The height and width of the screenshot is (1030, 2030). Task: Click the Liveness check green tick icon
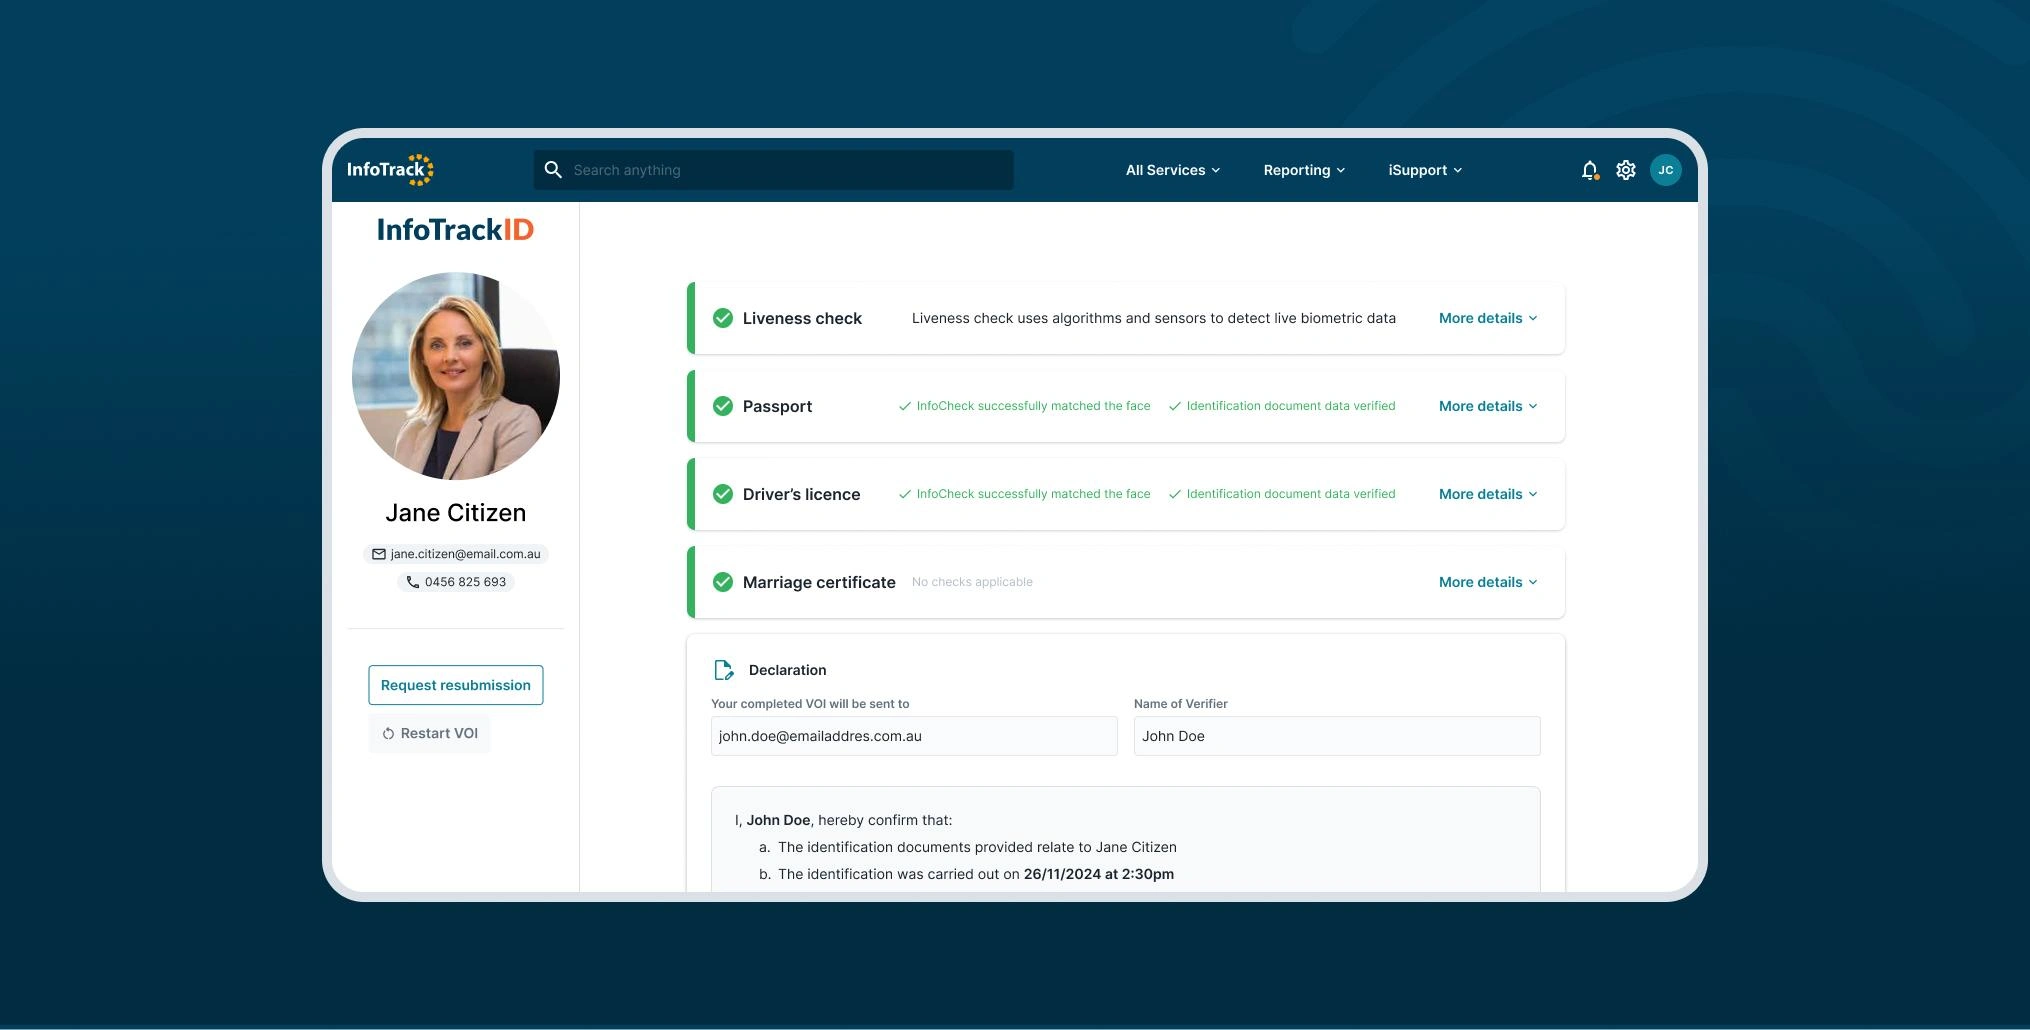coord(723,318)
